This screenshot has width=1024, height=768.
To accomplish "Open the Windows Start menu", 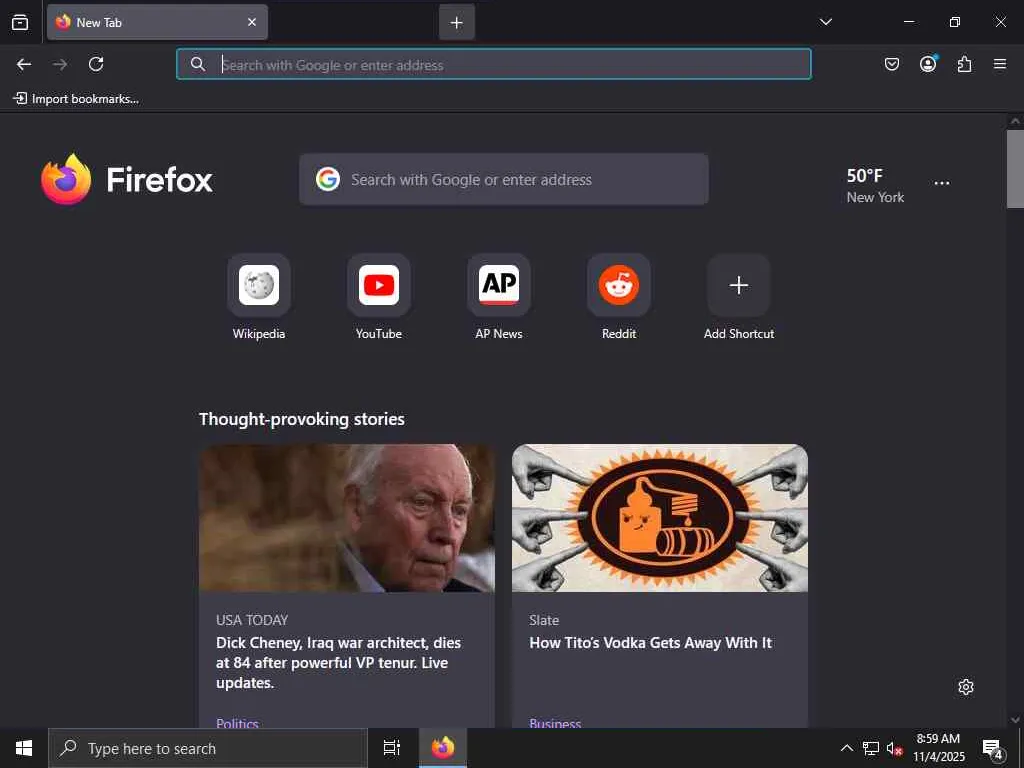I will click(x=24, y=748).
